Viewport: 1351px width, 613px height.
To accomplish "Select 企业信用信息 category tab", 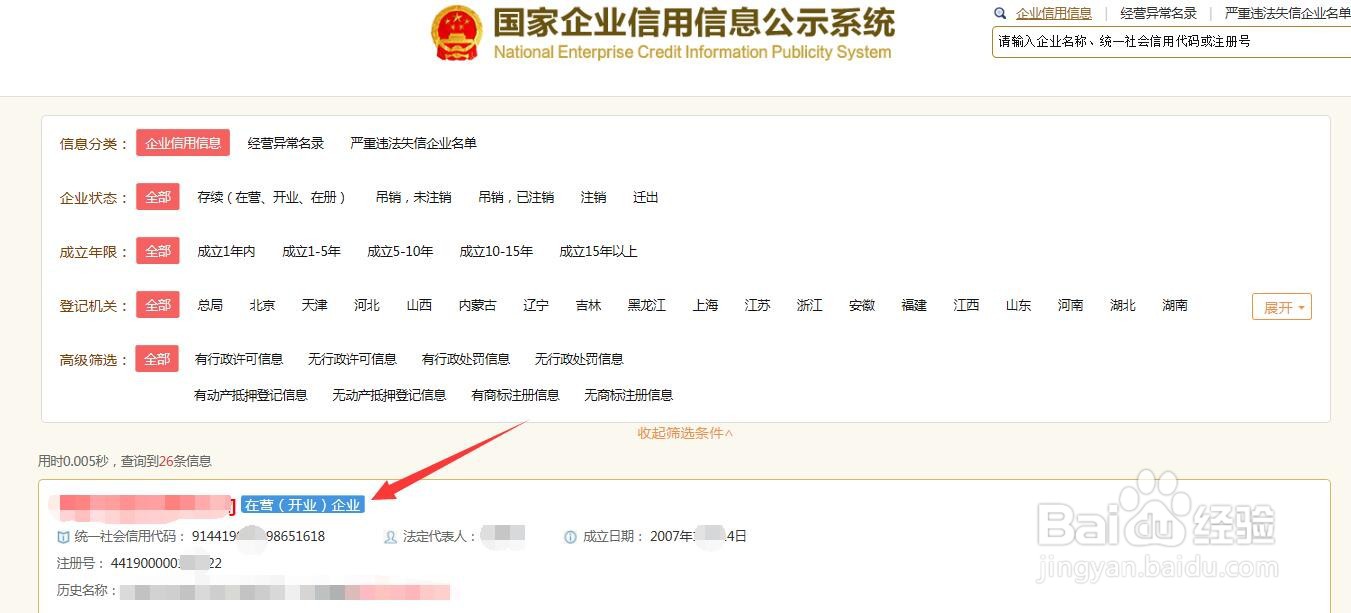I will (x=183, y=143).
